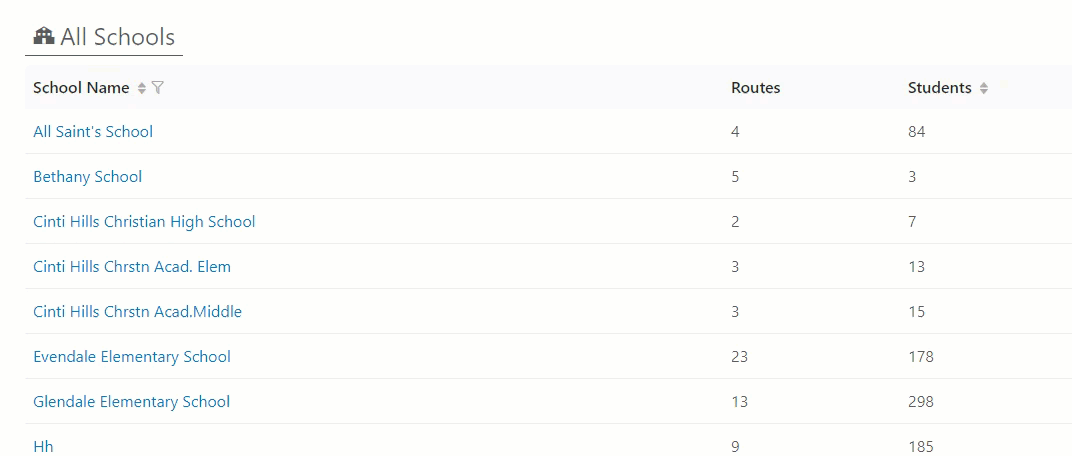
Task: Click students count 84 for All Saint's
Action: (x=917, y=131)
